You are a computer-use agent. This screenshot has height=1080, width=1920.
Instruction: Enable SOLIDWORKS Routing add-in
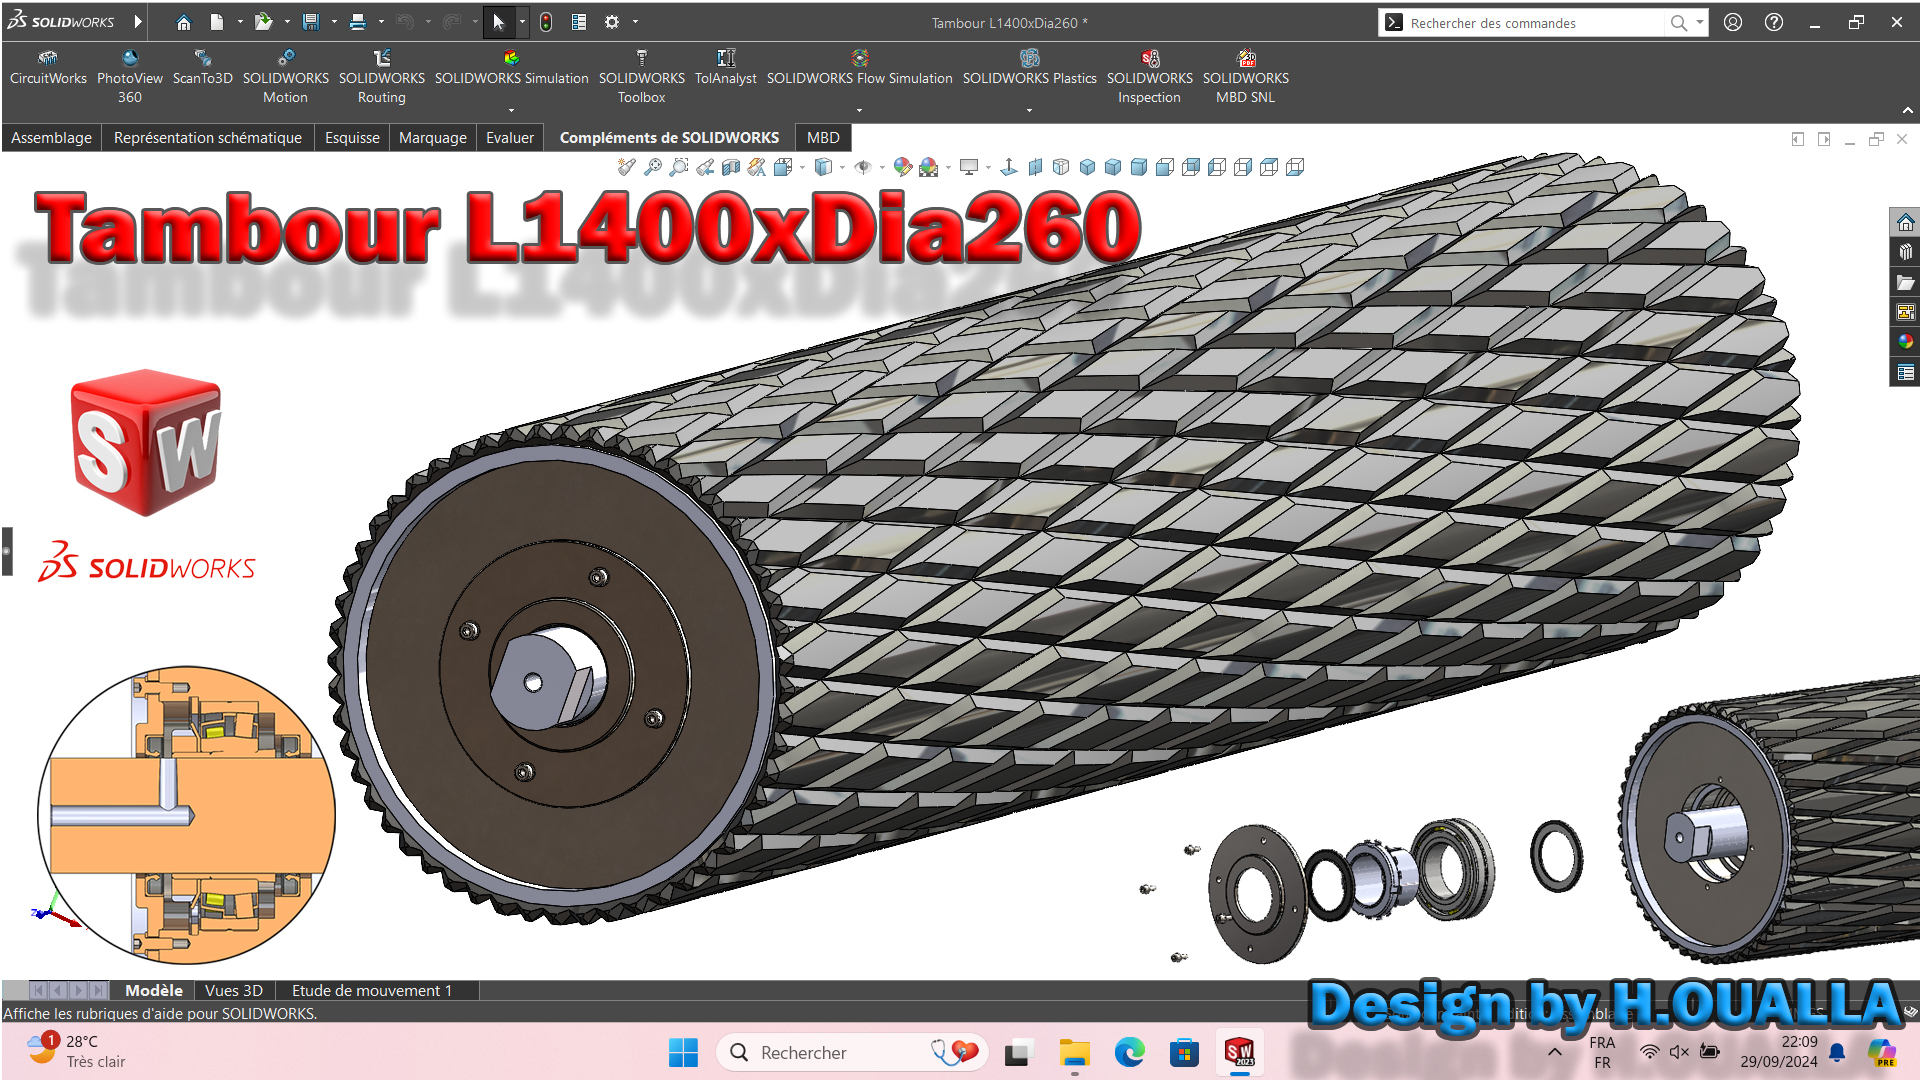pyautogui.click(x=382, y=77)
